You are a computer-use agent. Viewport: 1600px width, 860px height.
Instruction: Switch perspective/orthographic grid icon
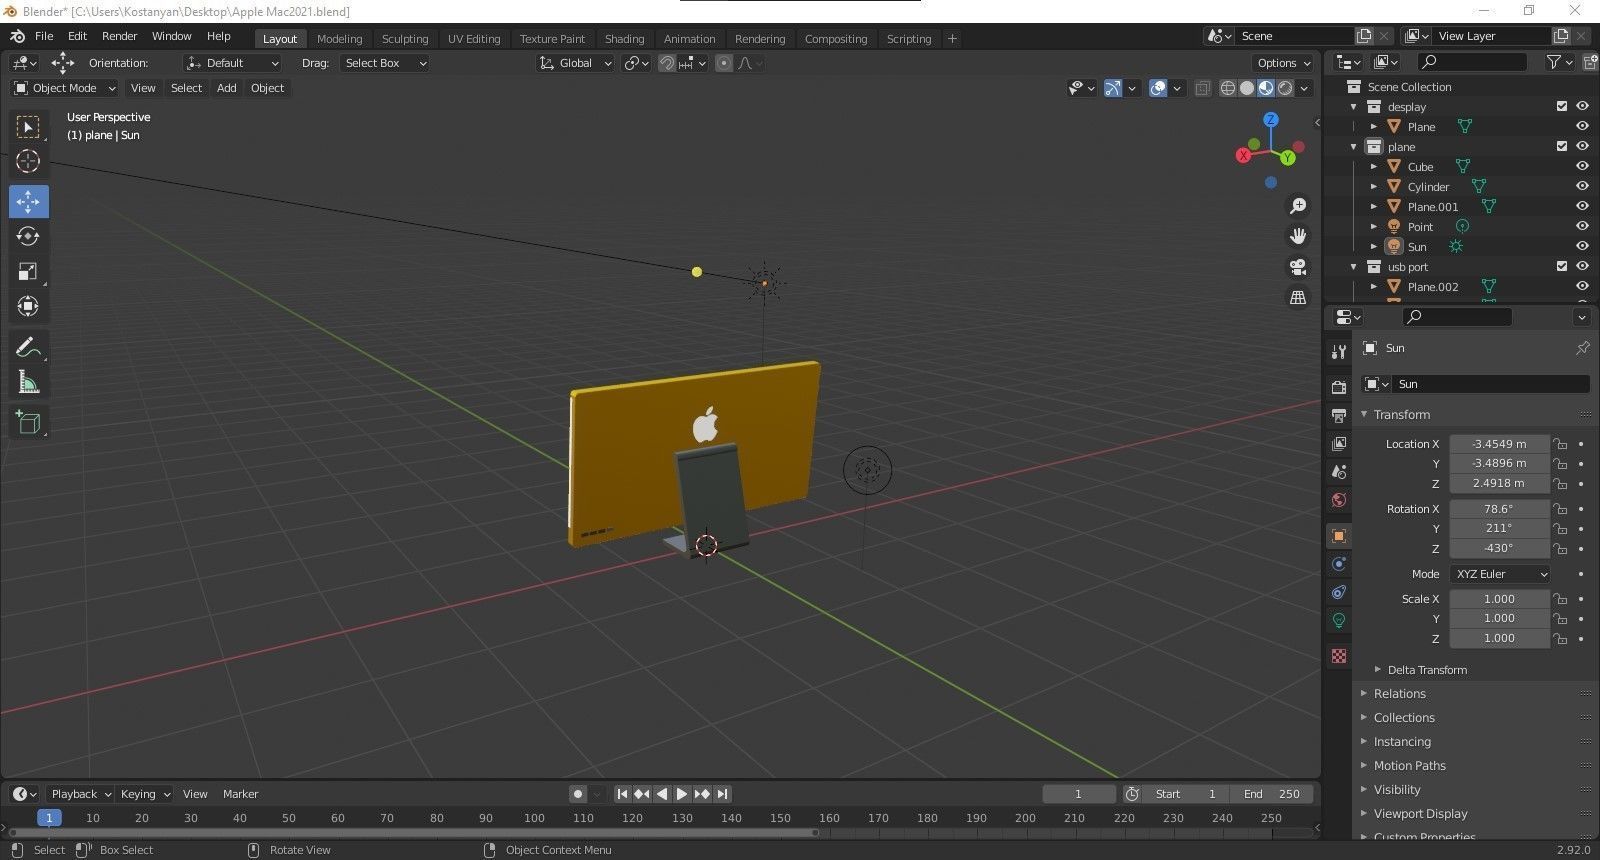coord(1298,298)
